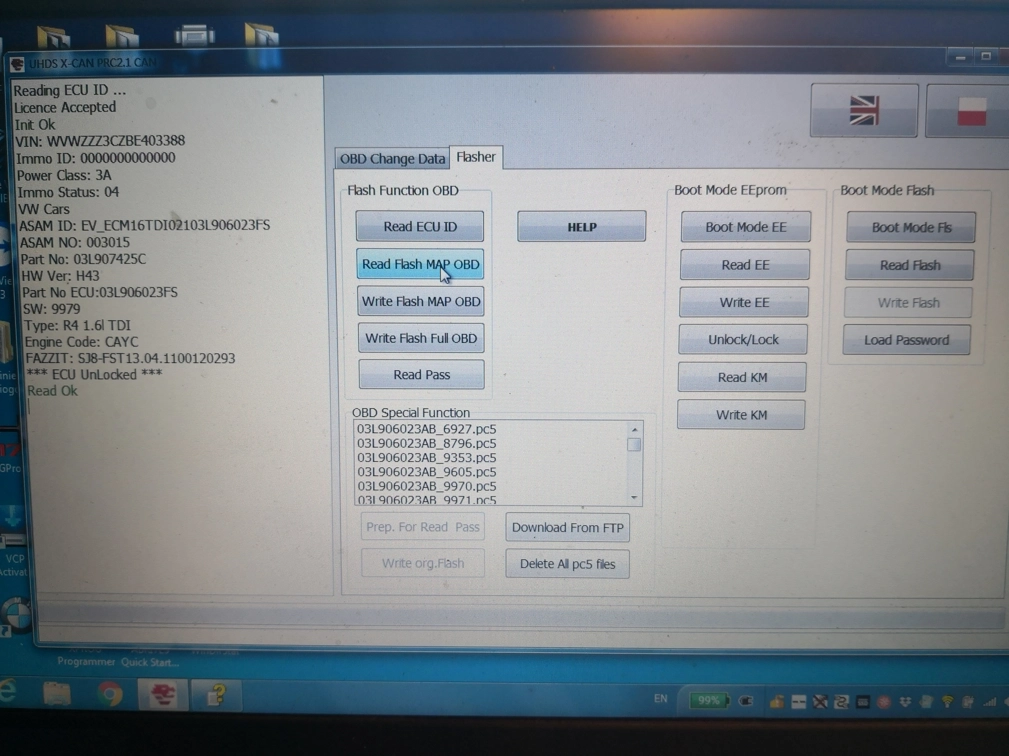Click the Read Pass button

pyautogui.click(x=421, y=374)
